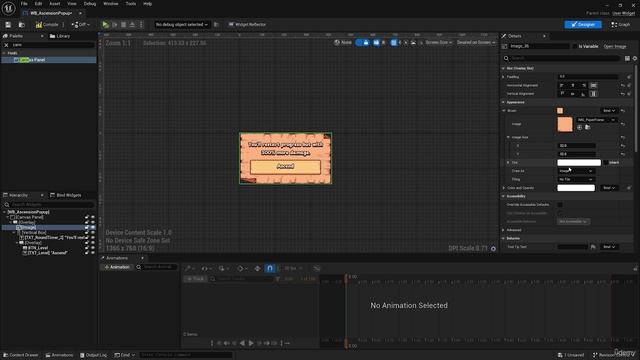This screenshot has width=640, height=360.
Task: Browse to asset in Content Browser
Action: point(22,25)
